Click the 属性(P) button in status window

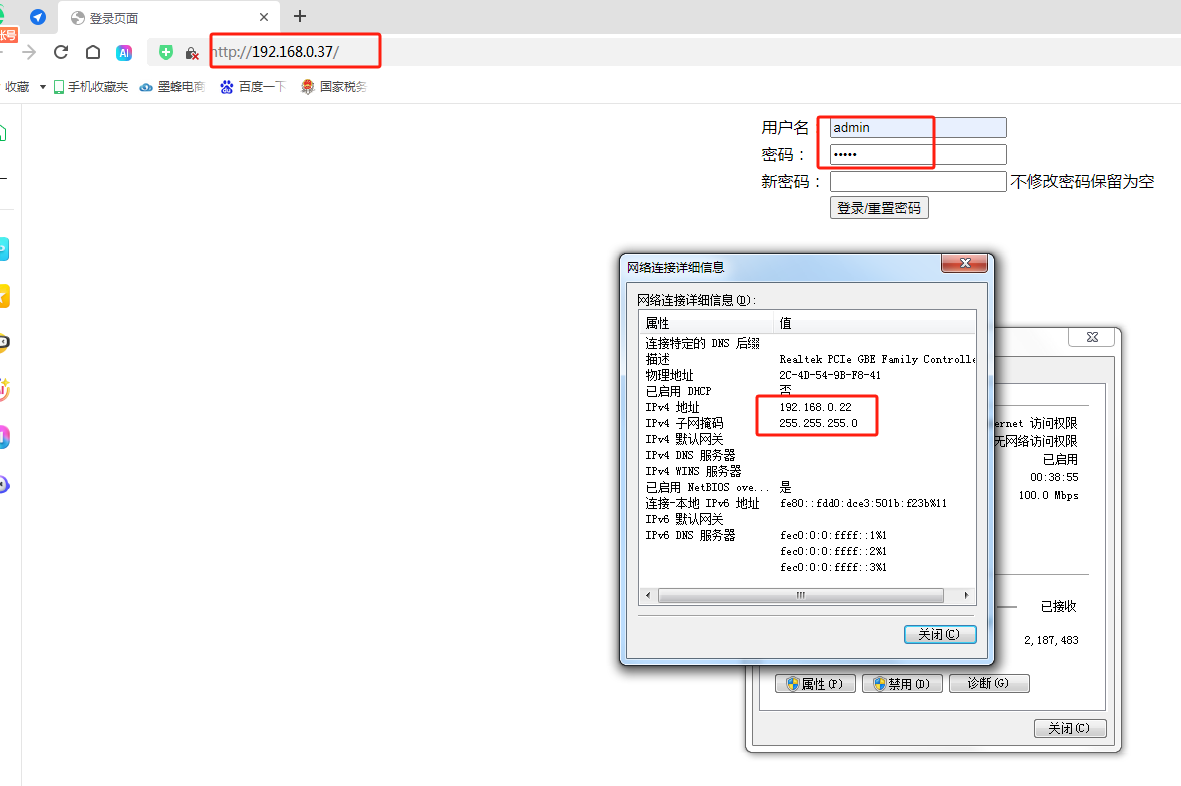(x=815, y=684)
